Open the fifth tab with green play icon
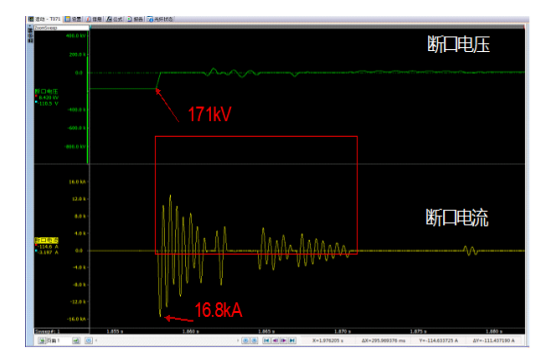Viewport: 544px width, 360px height. pyautogui.click(x=135, y=19)
